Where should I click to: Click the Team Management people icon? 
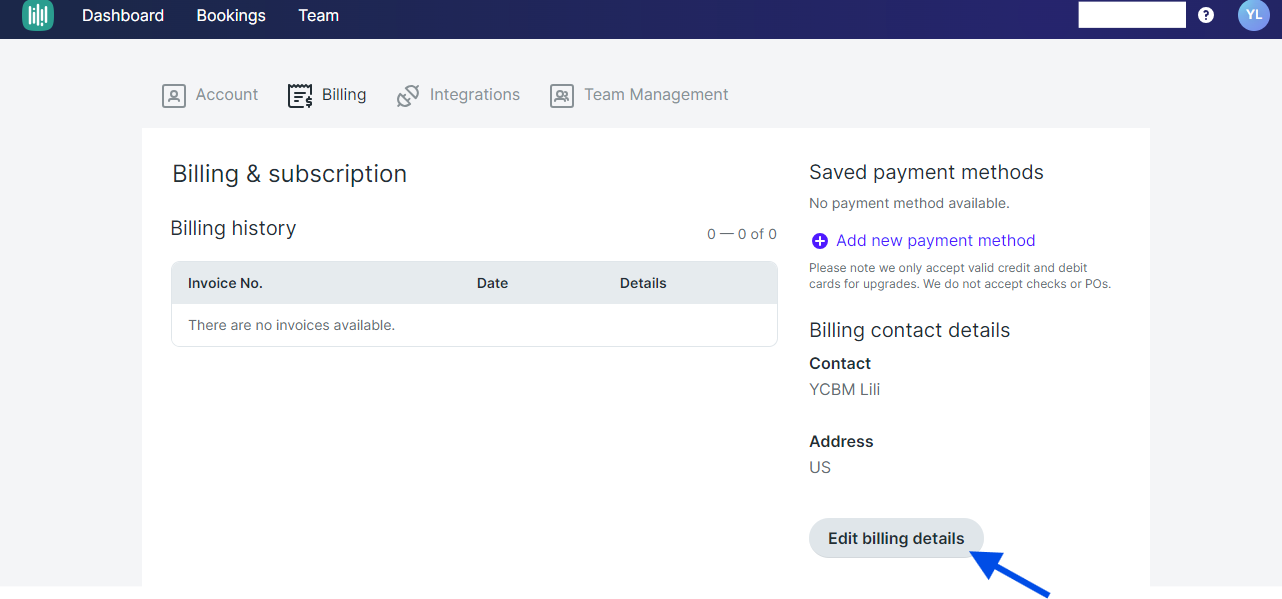tap(562, 96)
